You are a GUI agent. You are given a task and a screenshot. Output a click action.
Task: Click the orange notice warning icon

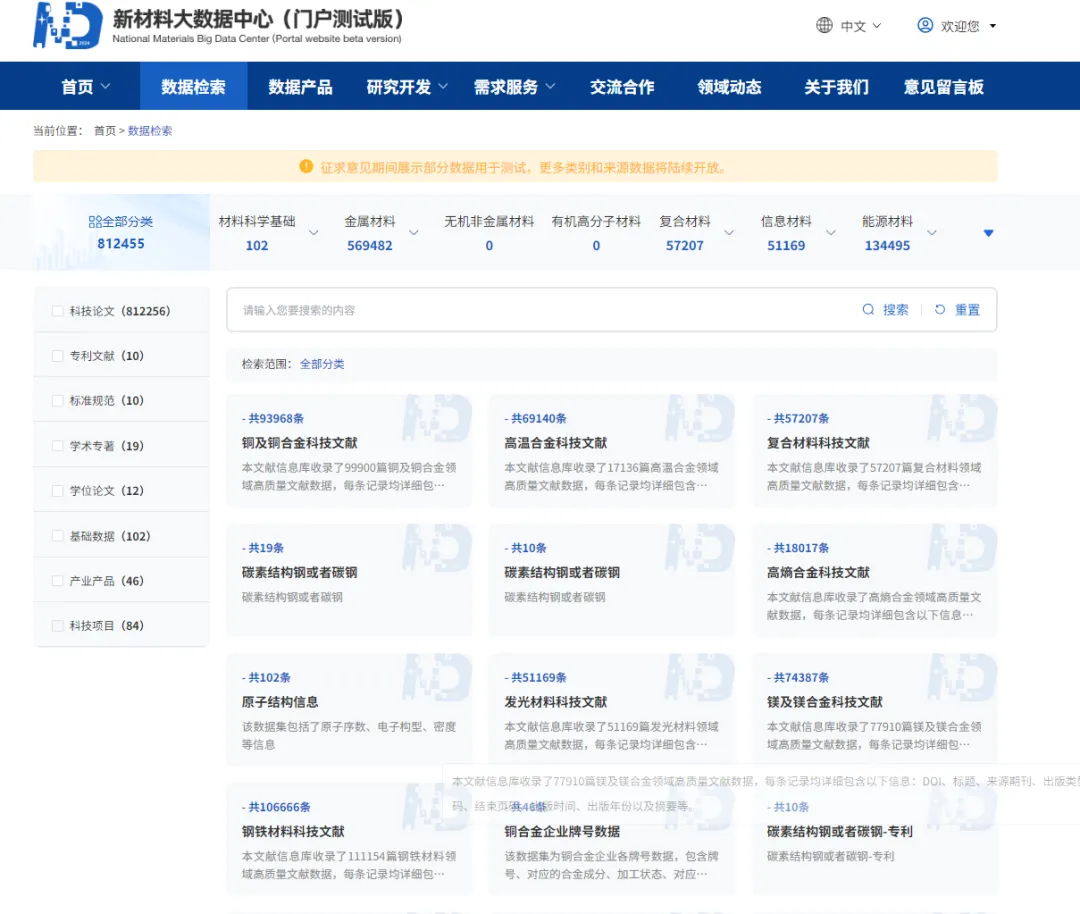pyautogui.click(x=306, y=167)
